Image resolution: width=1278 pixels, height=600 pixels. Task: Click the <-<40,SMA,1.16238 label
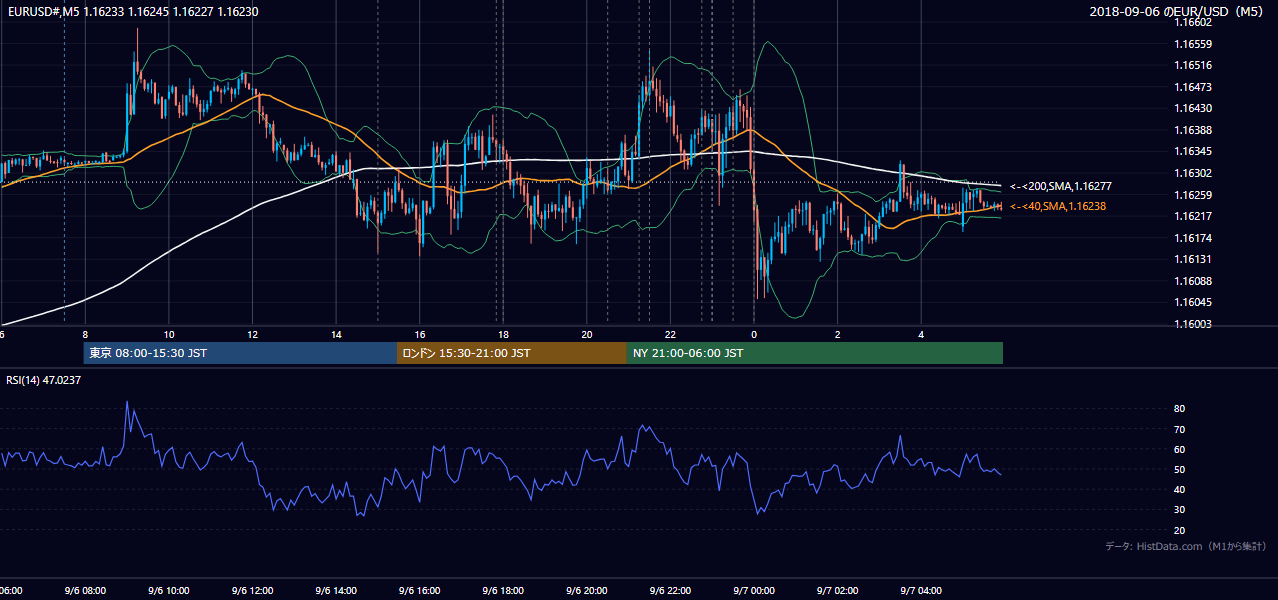click(x=1060, y=206)
